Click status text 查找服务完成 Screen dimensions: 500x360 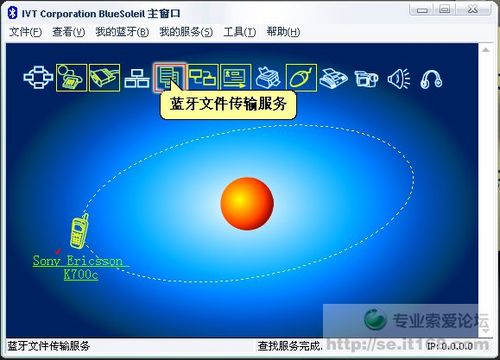(x=289, y=346)
